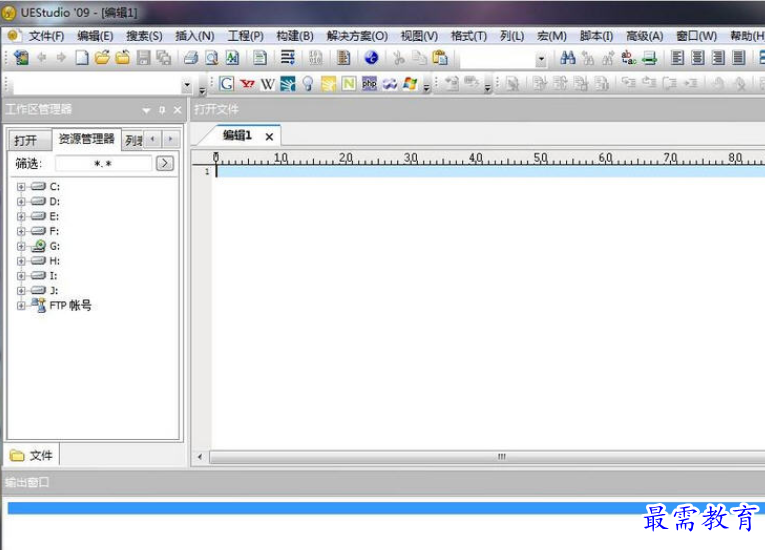Click the horizontal scrollbar left arrow
Screen dimensions: 765x550
tap(200, 457)
